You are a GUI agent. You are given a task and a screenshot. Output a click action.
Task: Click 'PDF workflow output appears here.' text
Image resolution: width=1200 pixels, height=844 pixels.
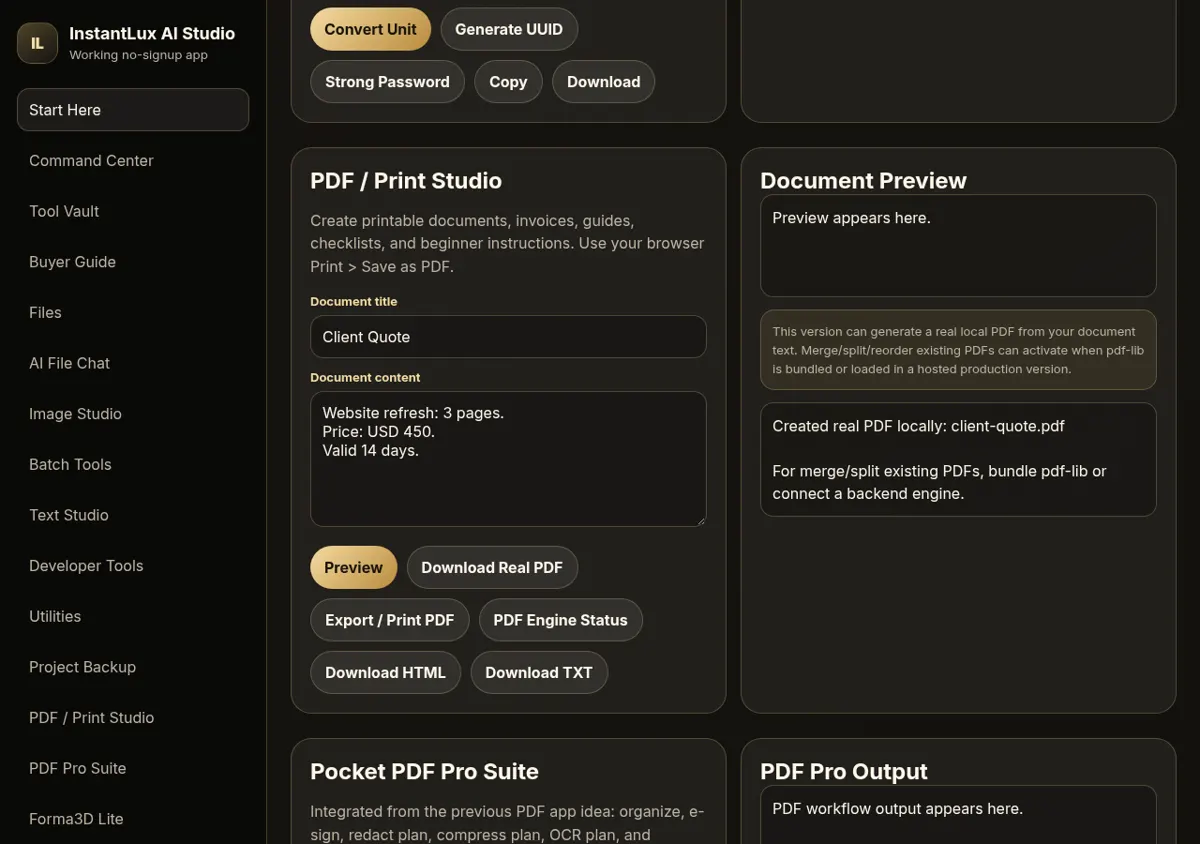pos(897,809)
